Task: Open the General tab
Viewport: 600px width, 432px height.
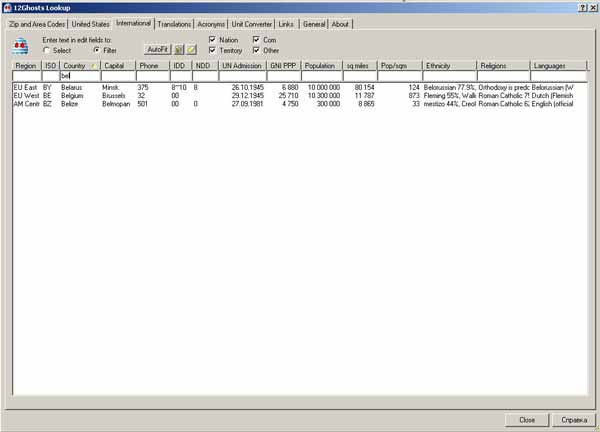Action: click(x=314, y=24)
